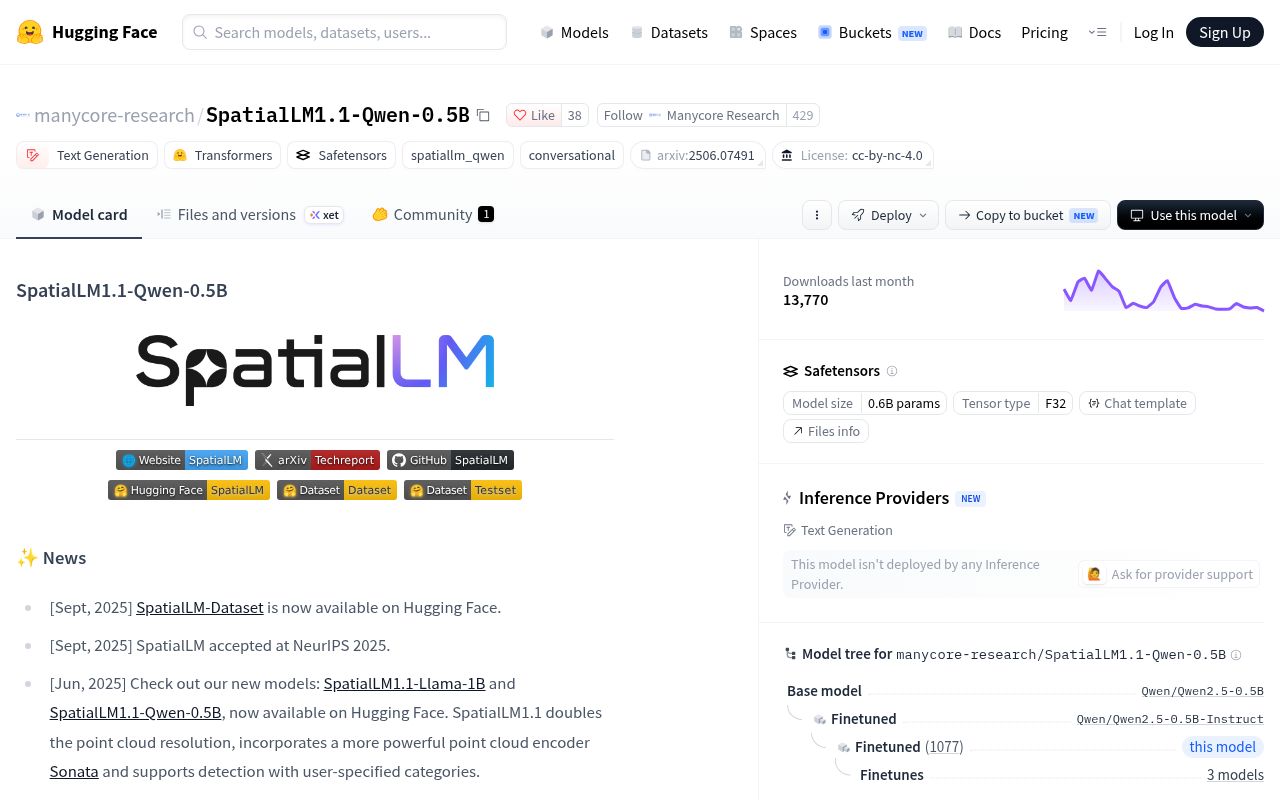Copy the model name with the copy icon
The image size is (1280, 800).
click(483, 115)
